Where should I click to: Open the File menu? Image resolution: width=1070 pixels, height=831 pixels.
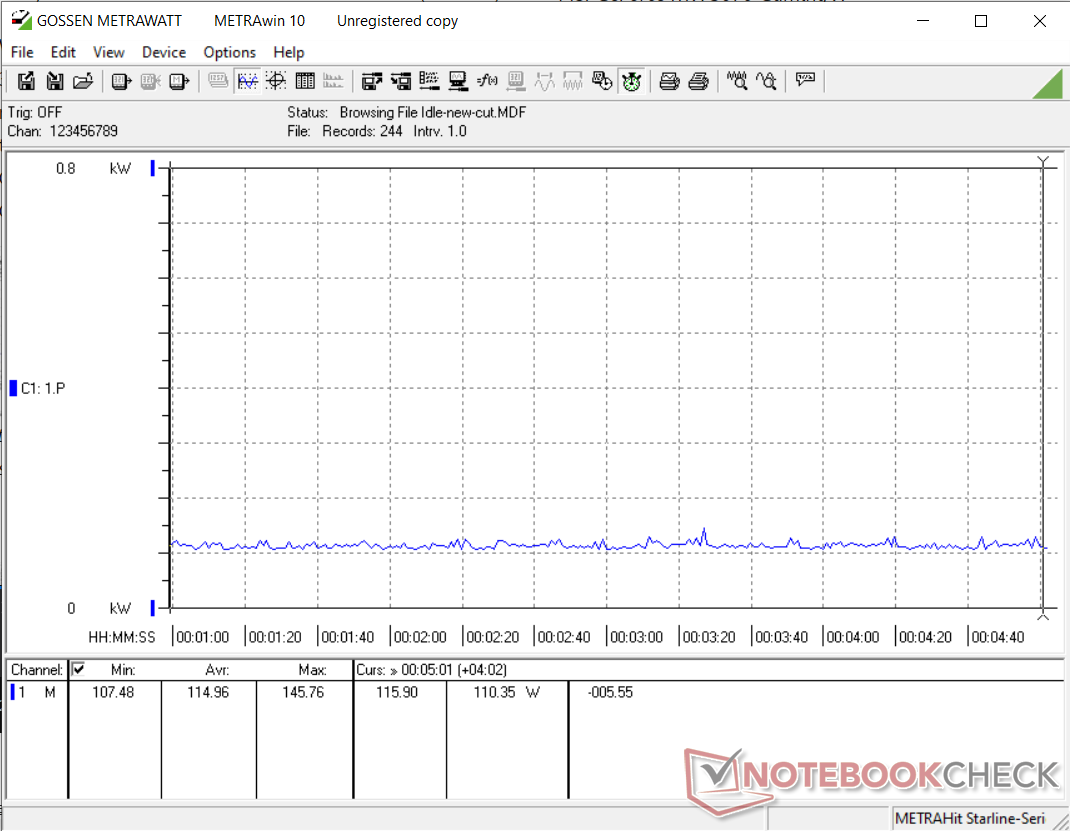click(21, 52)
